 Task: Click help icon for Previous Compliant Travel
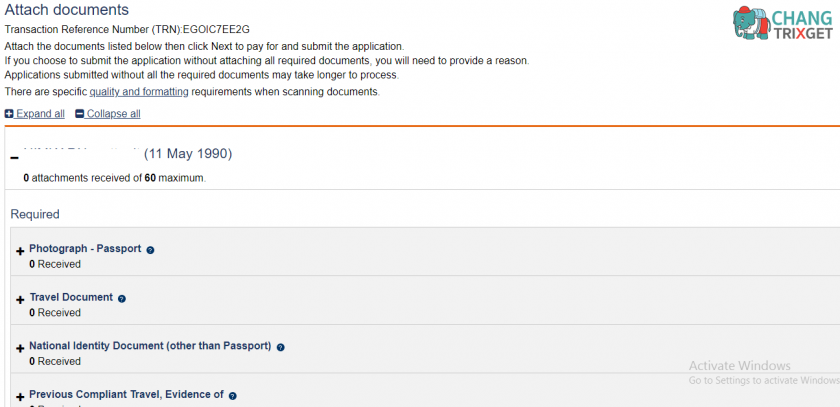232,396
